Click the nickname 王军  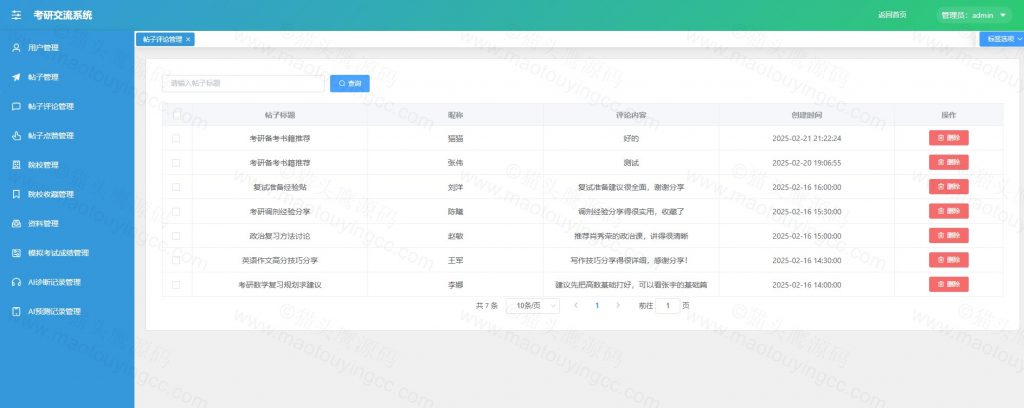pos(455,260)
